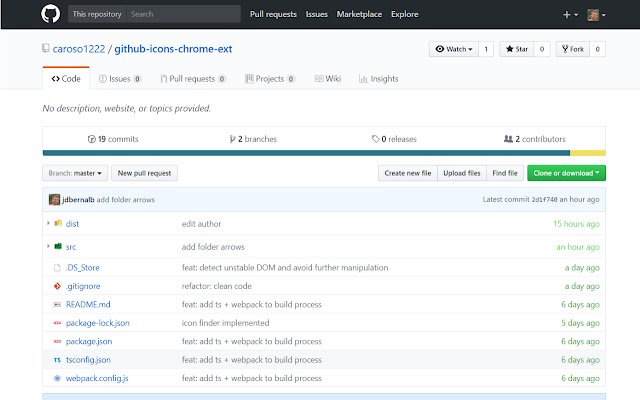Viewport: 640px width, 400px height.
Task: Expand the src folder arrow
Action: 48,246
